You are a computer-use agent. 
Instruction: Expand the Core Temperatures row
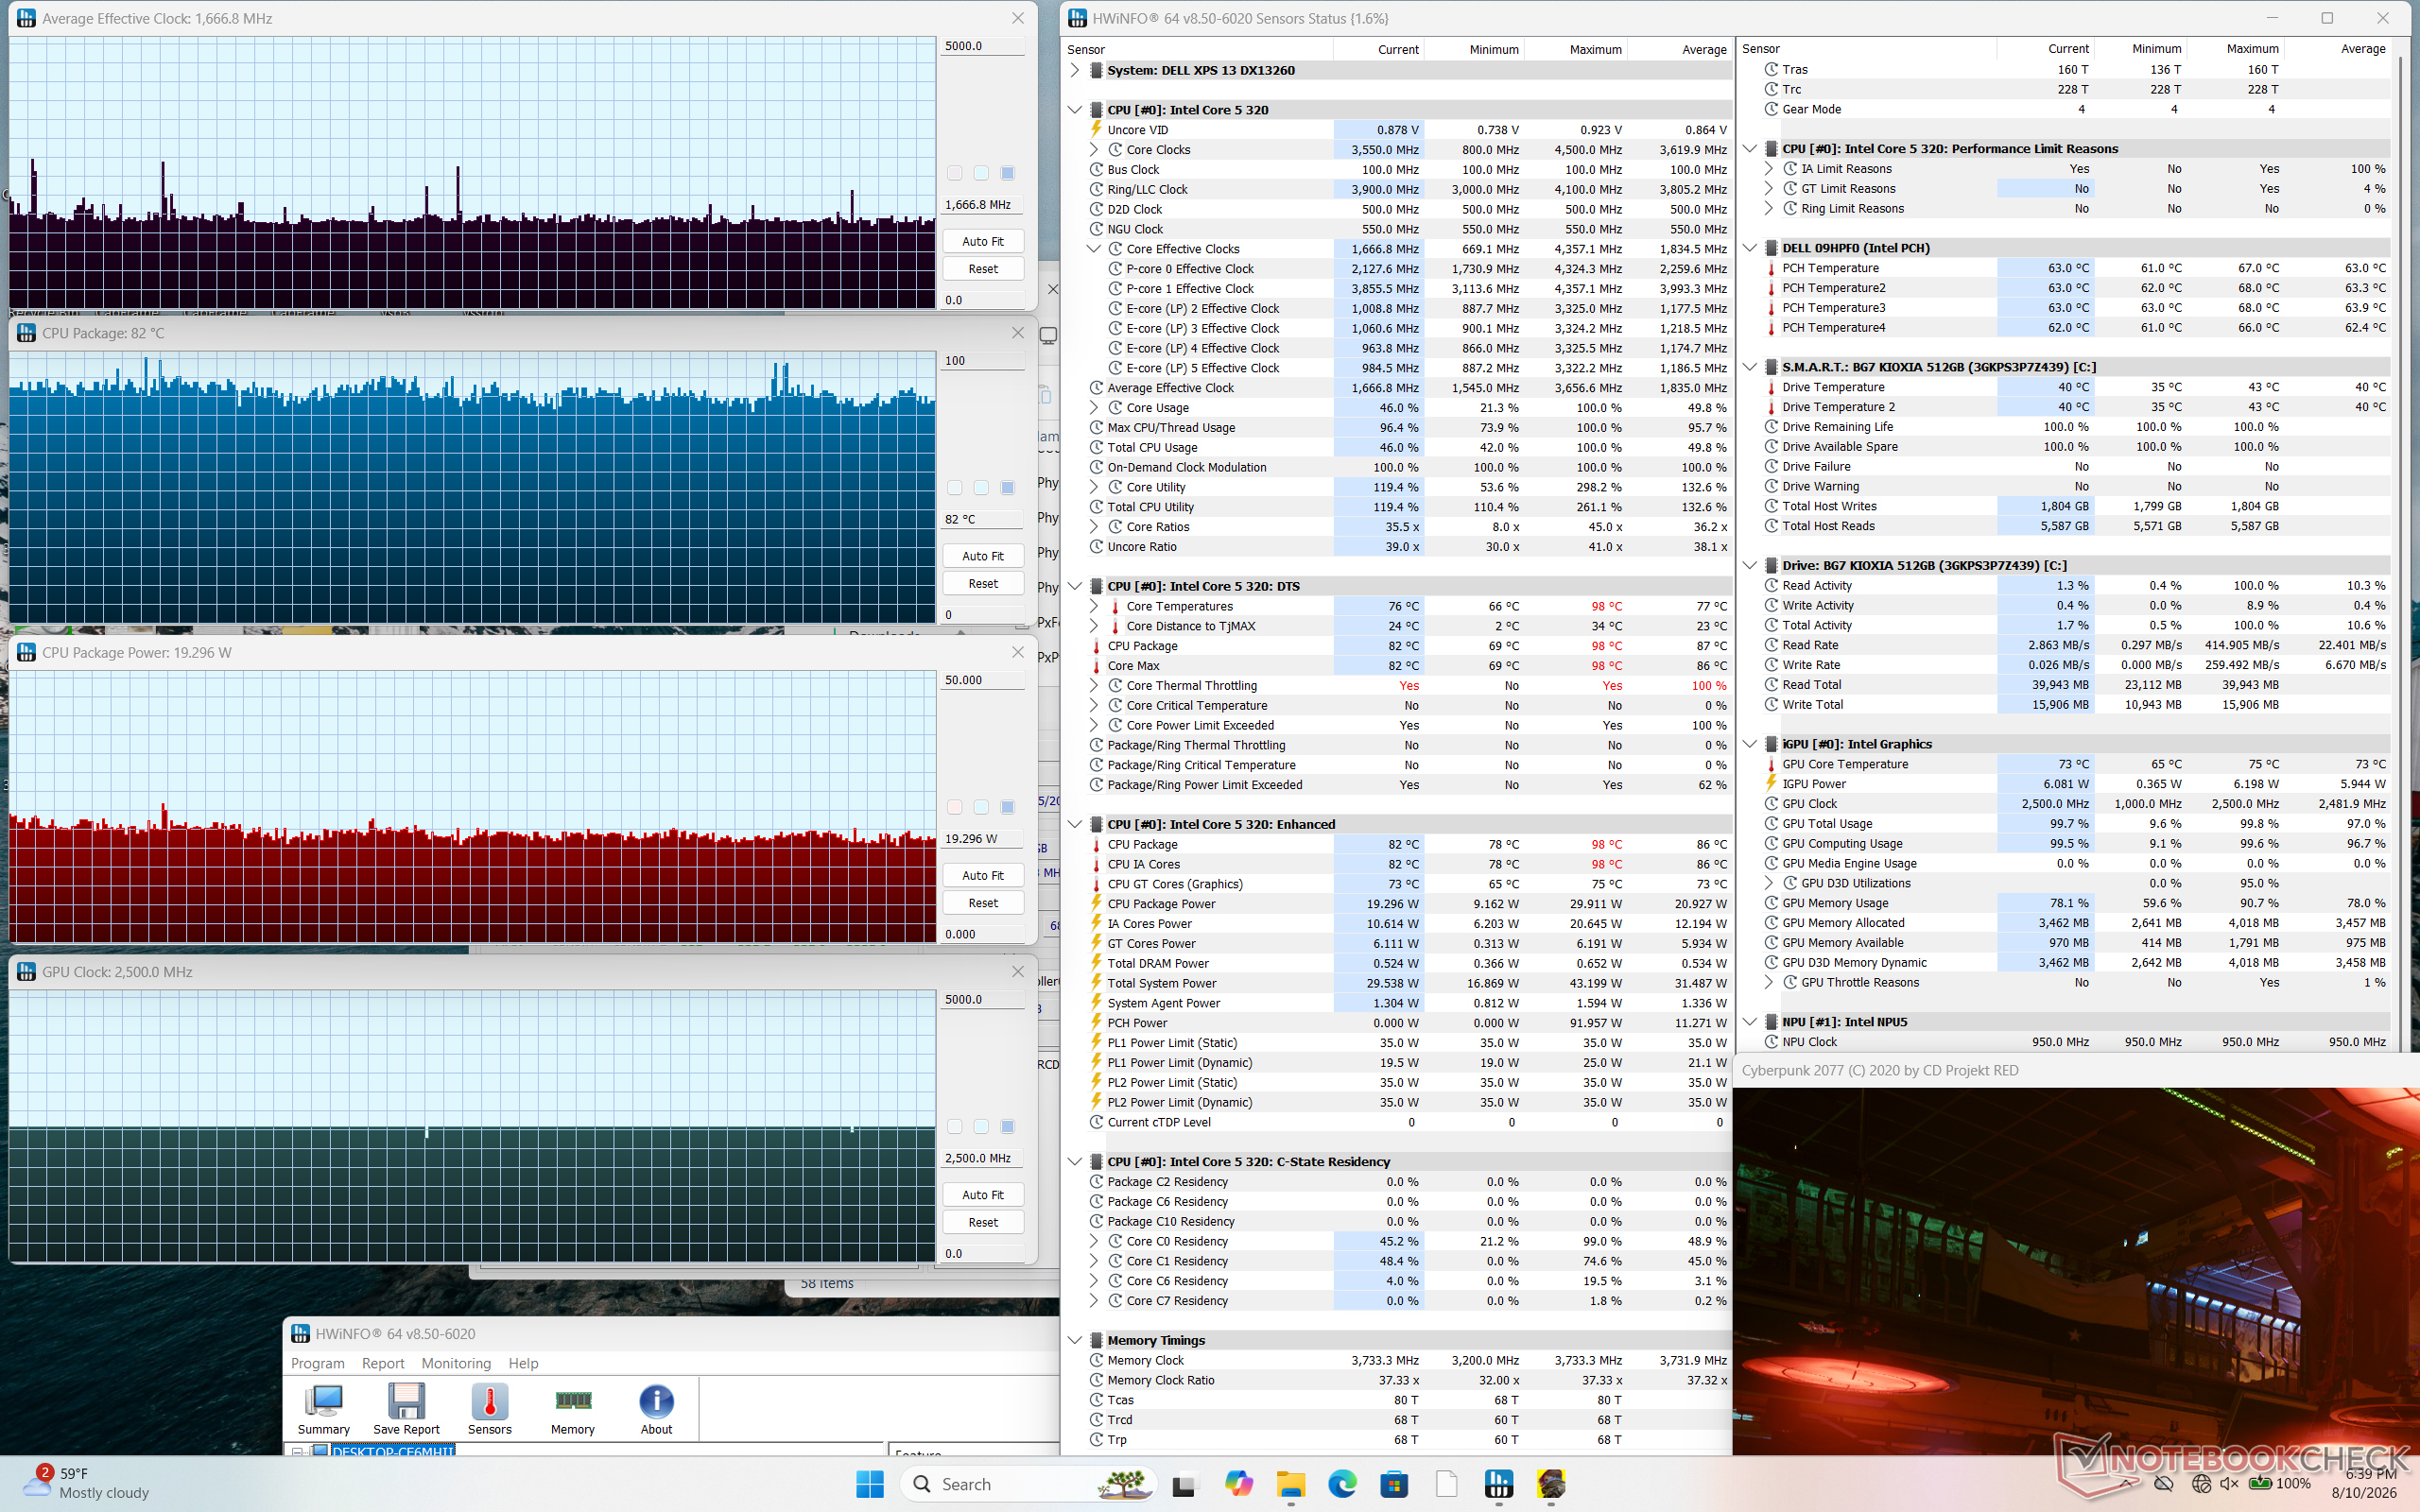[x=1094, y=606]
